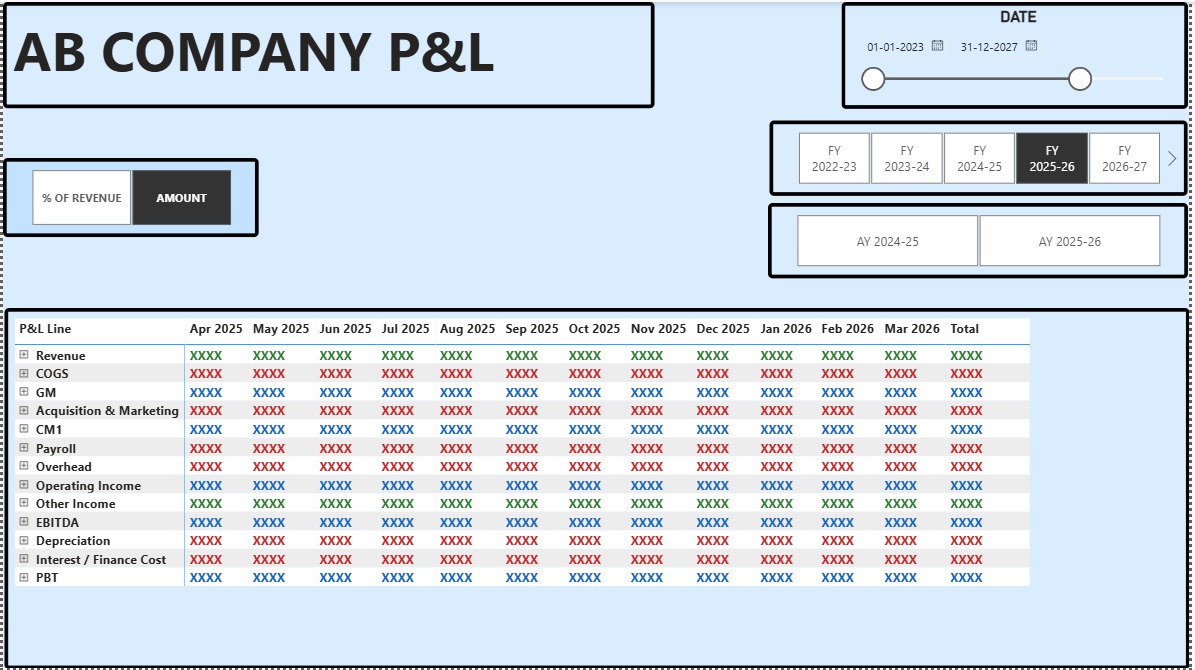Expand the COGS row

tap(24, 373)
